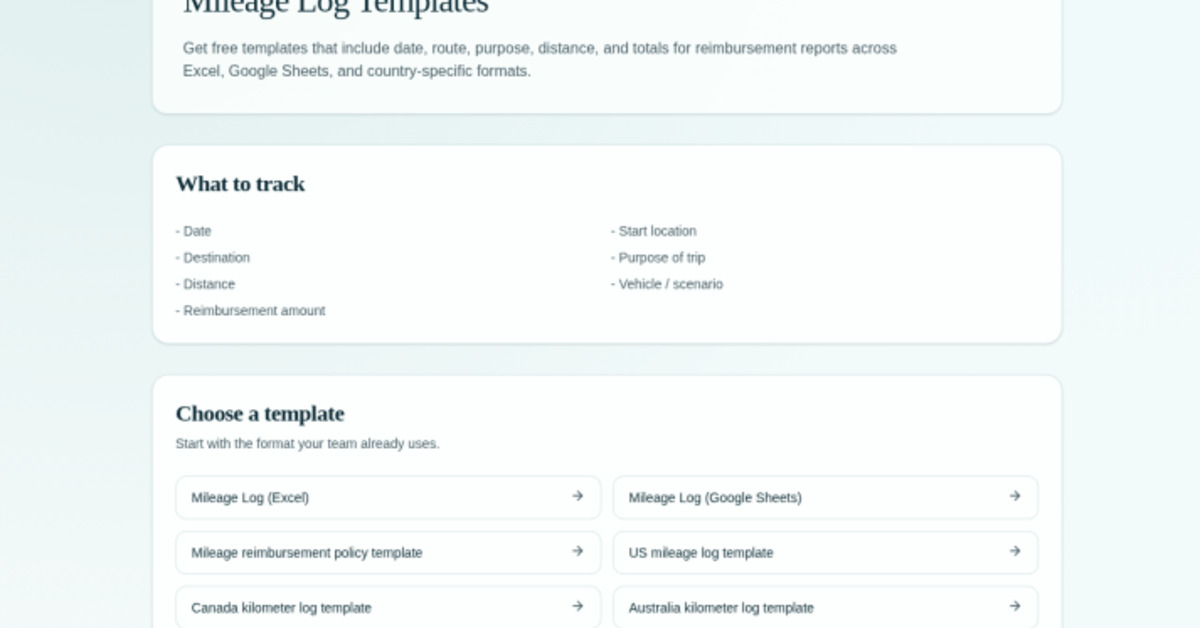This screenshot has width=1200, height=628.
Task: Click the "- Destination" list item
Action: pos(213,258)
